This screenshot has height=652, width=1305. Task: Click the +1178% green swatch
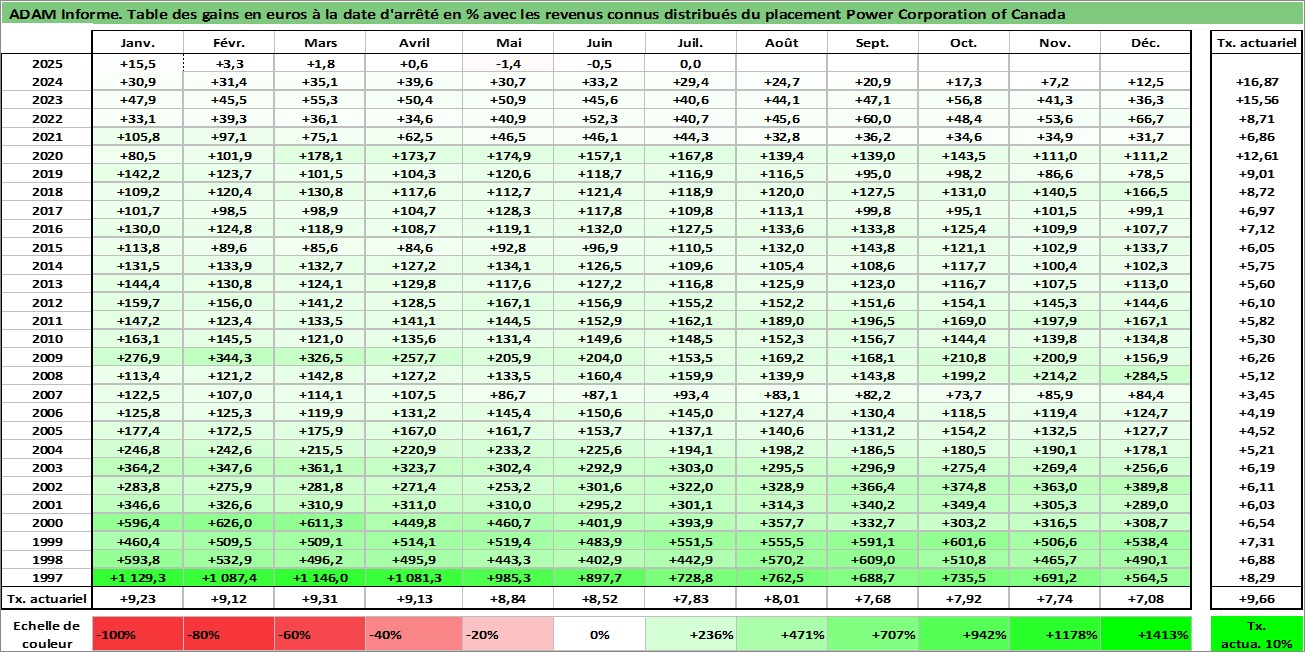click(x=1055, y=634)
